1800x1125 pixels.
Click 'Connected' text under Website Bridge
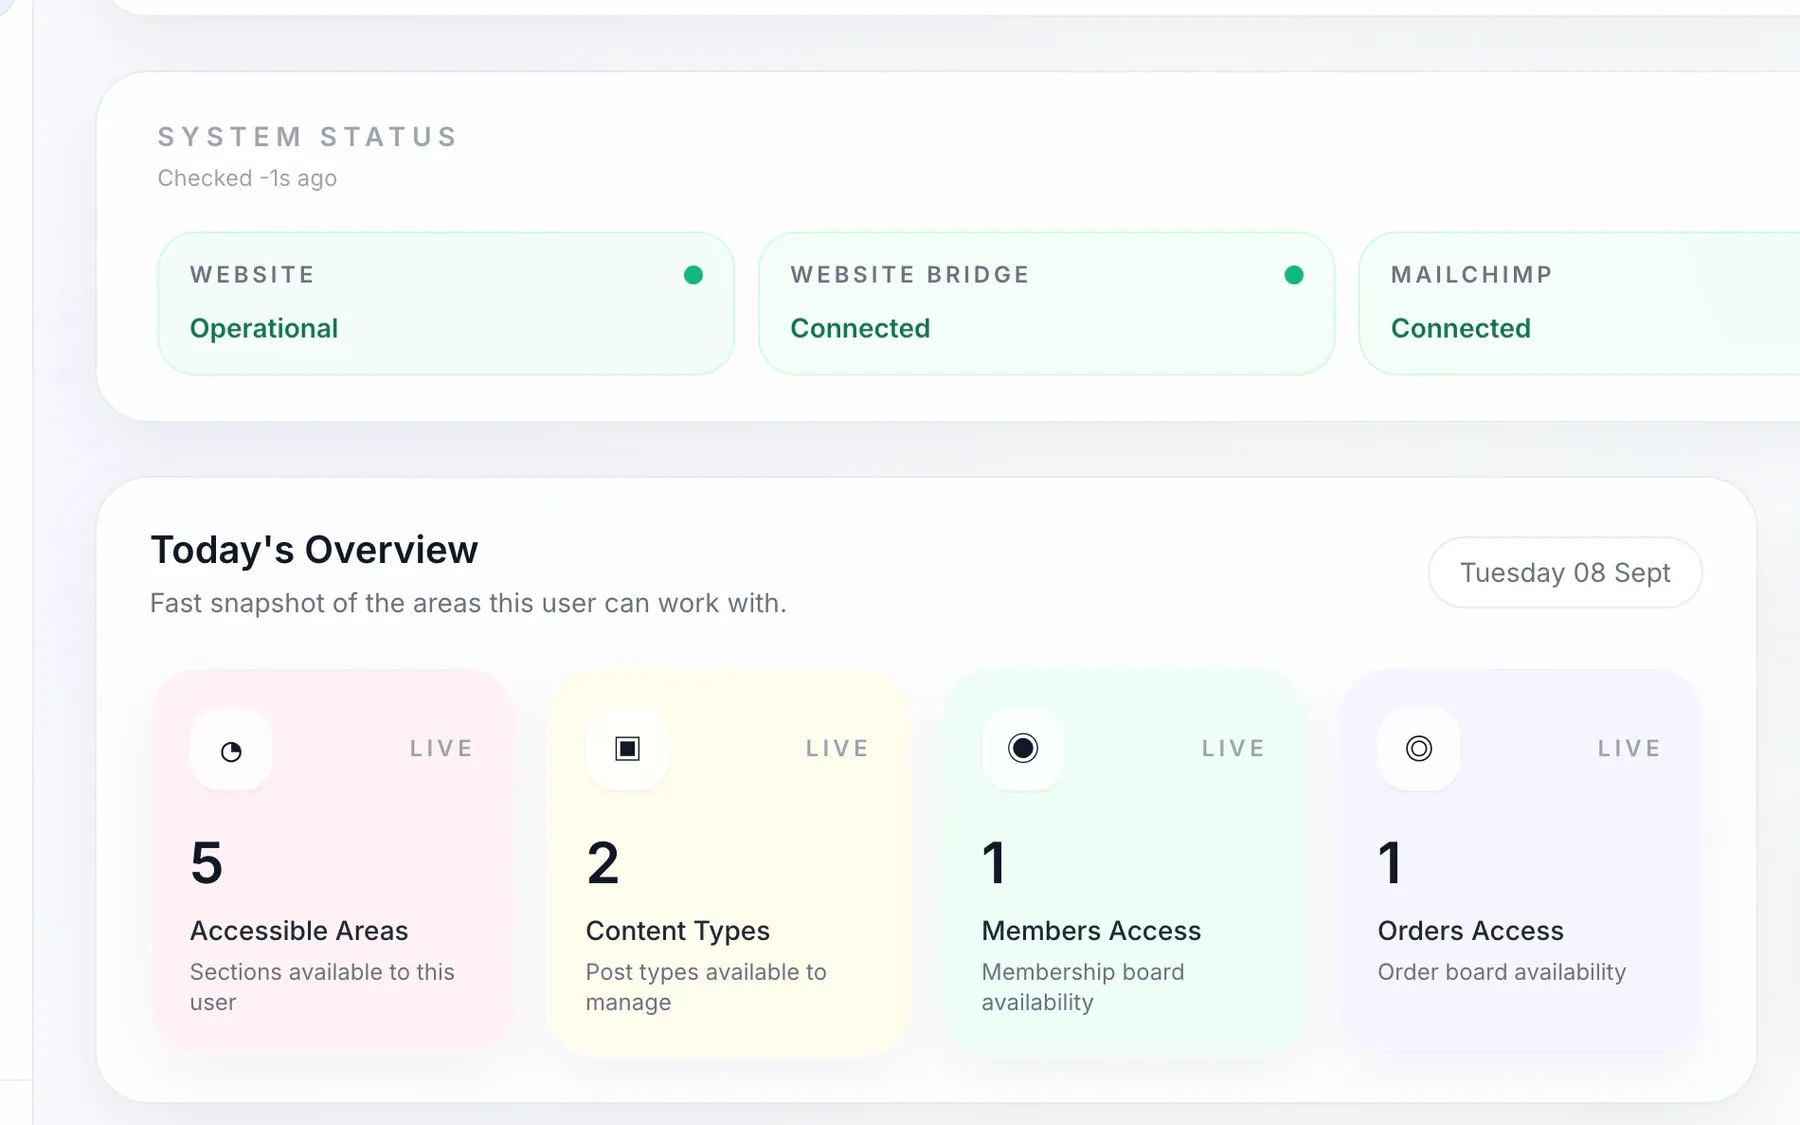click(860, 328)
